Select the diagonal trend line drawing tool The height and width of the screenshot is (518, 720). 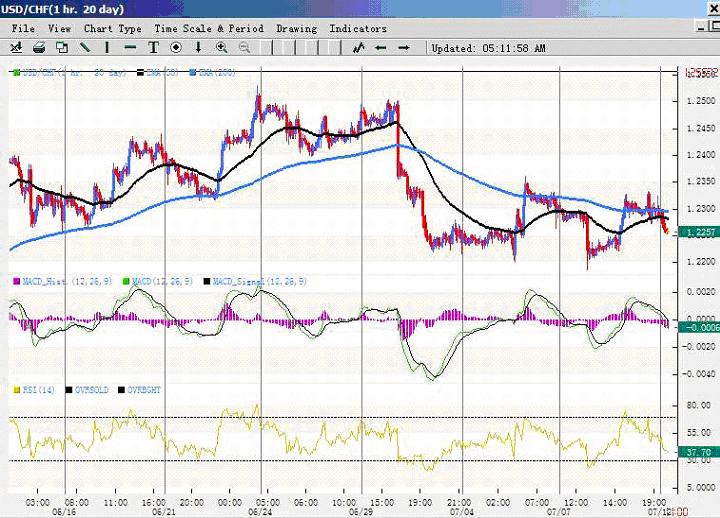pos(85,47)
